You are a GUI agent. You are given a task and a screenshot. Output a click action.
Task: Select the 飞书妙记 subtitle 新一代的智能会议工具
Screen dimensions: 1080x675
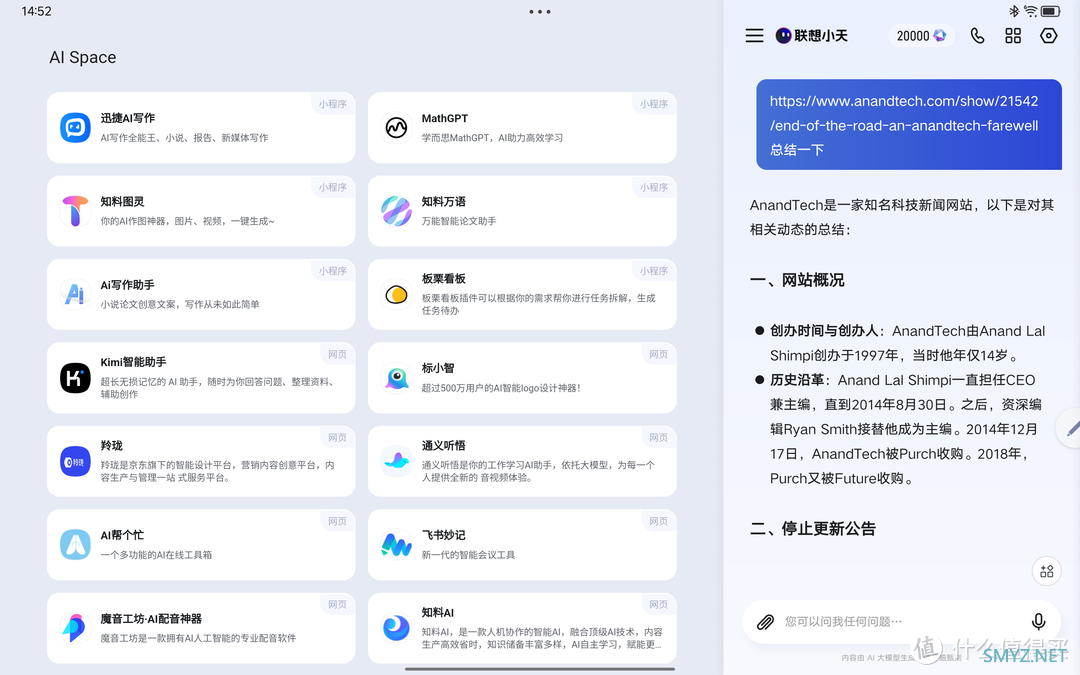point(468,555)
